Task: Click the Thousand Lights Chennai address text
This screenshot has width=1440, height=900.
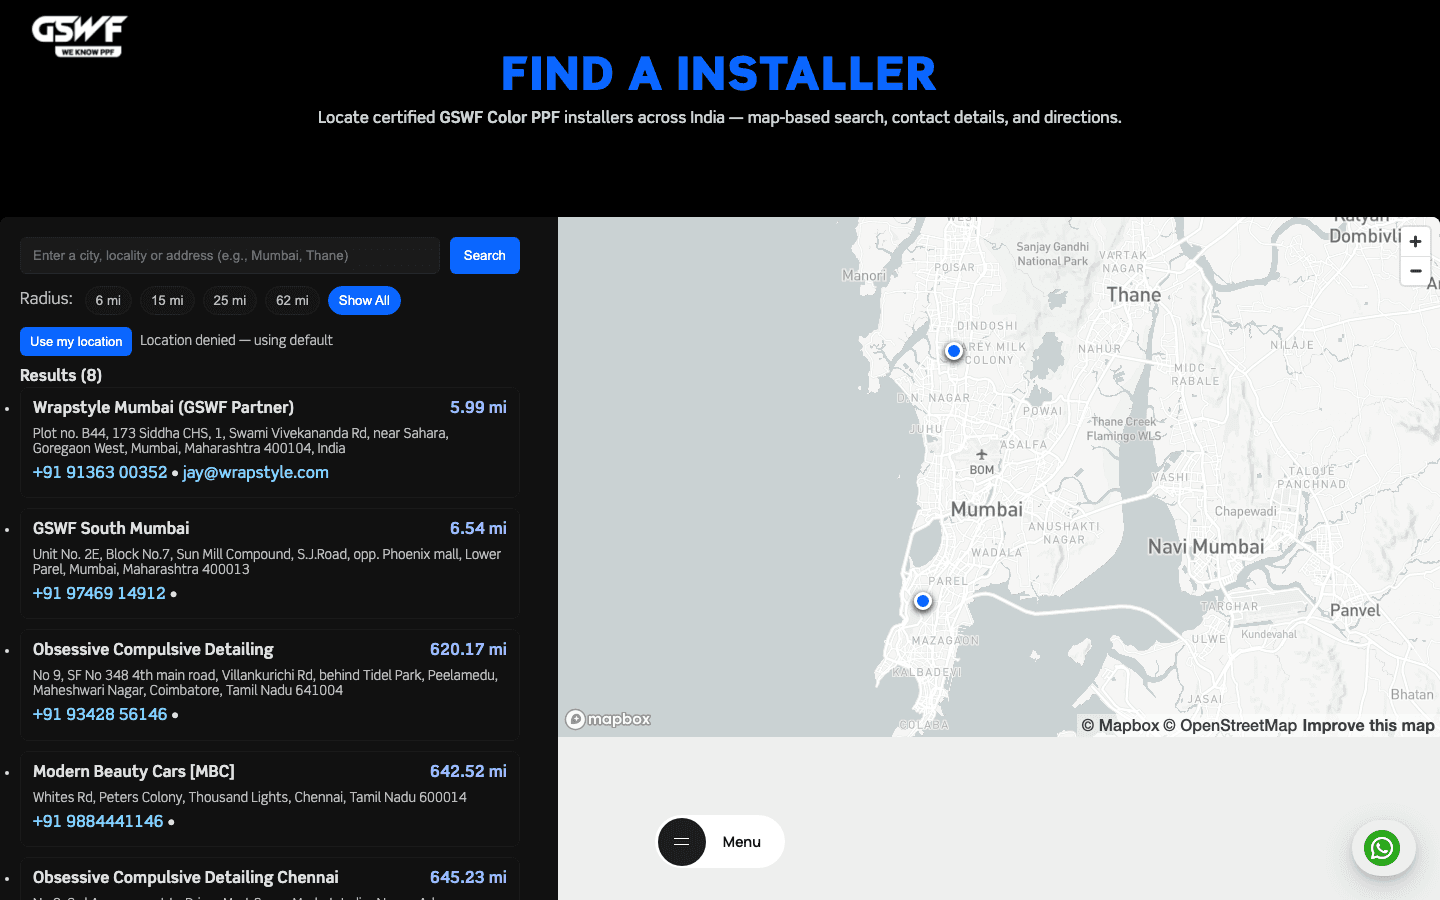Action: 250,797
